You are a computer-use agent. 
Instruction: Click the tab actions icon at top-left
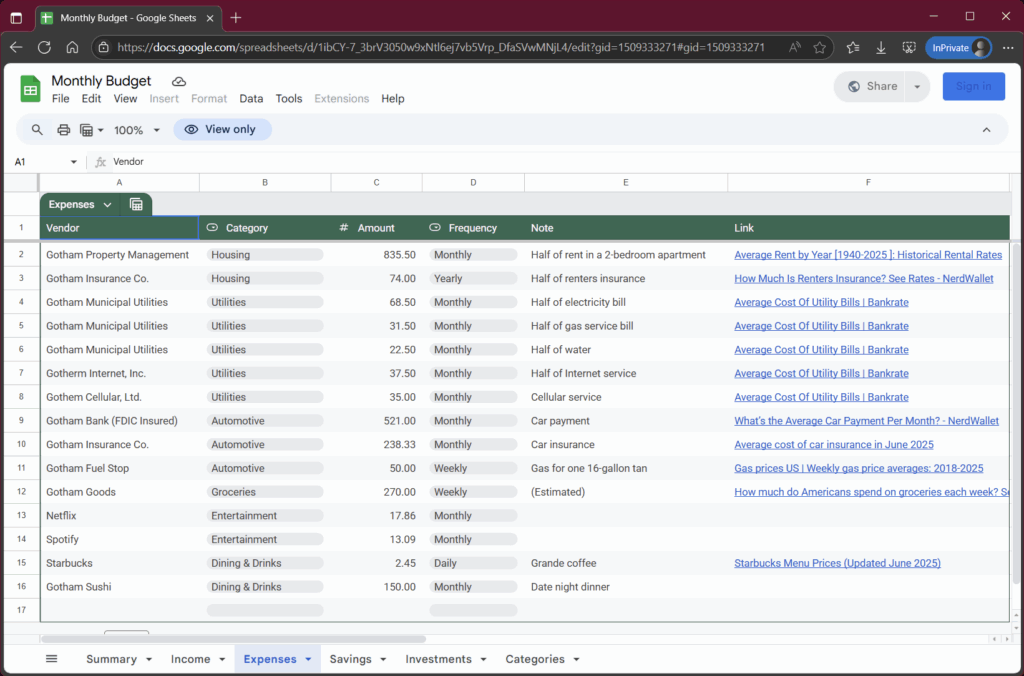pyautogui.click(x=16, y=18)
